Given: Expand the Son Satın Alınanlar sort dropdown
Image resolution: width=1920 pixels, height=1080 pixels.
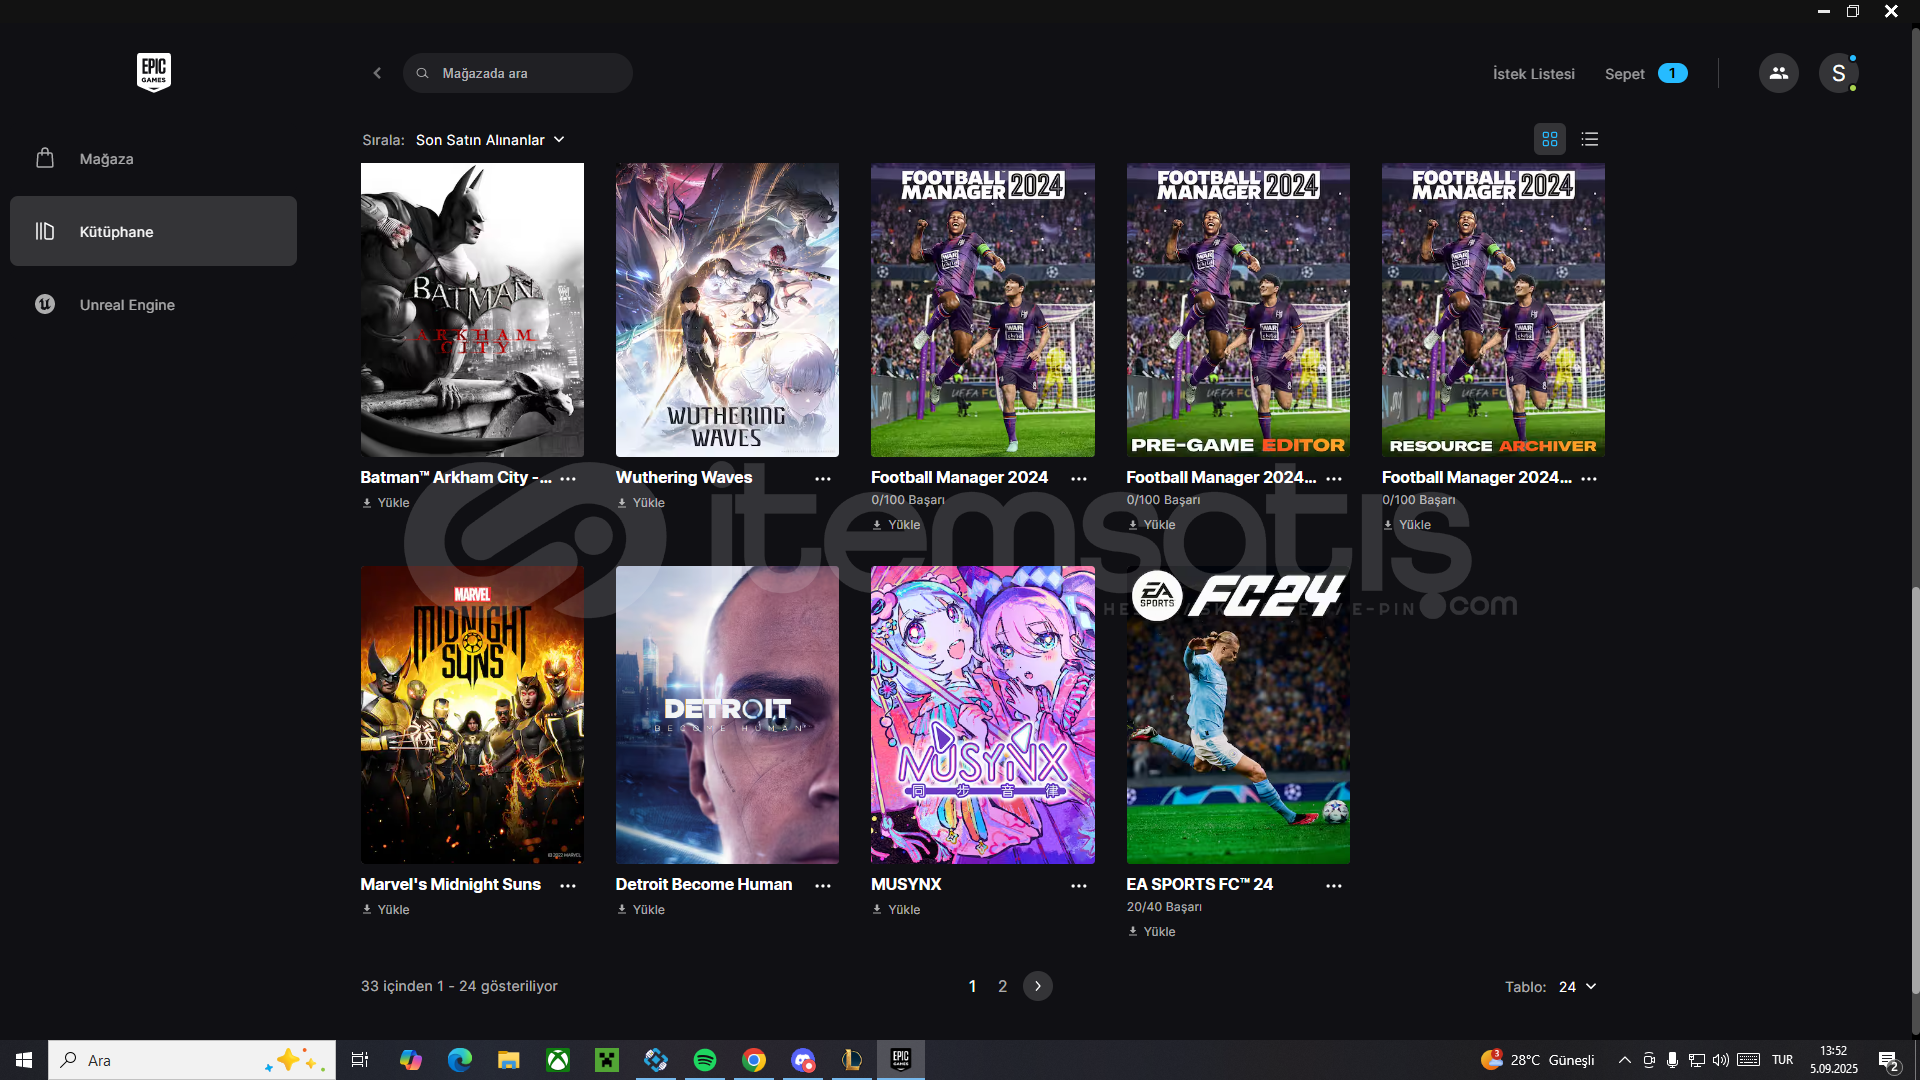Looking at the screenshot, I should 490,140.
